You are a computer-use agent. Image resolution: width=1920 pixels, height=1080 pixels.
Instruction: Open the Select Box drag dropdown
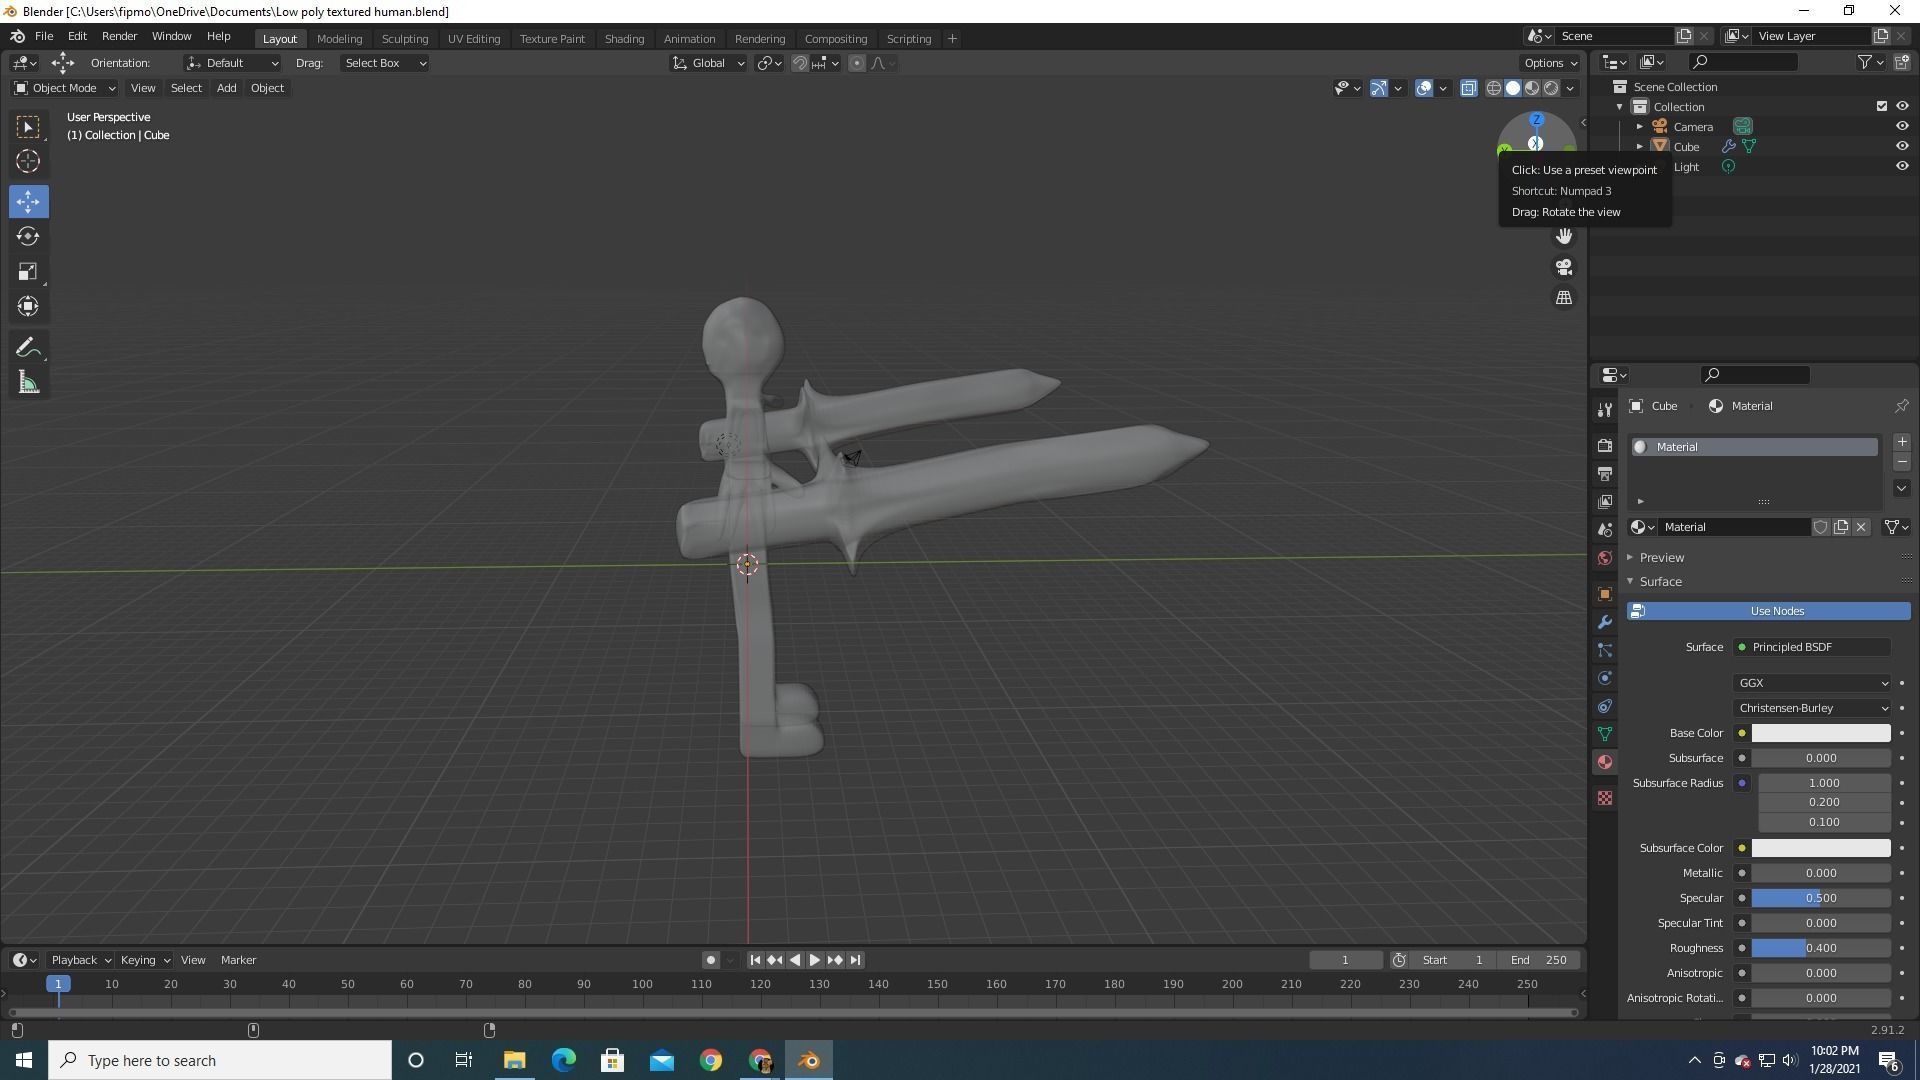click(x=384, y=62)
